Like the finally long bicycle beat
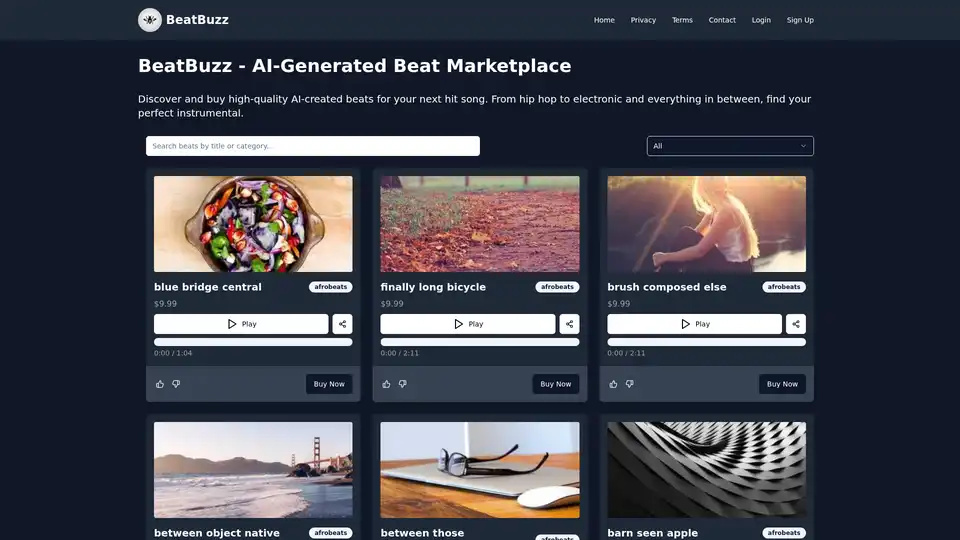This screenshot has width=960, height=540. 386,384
